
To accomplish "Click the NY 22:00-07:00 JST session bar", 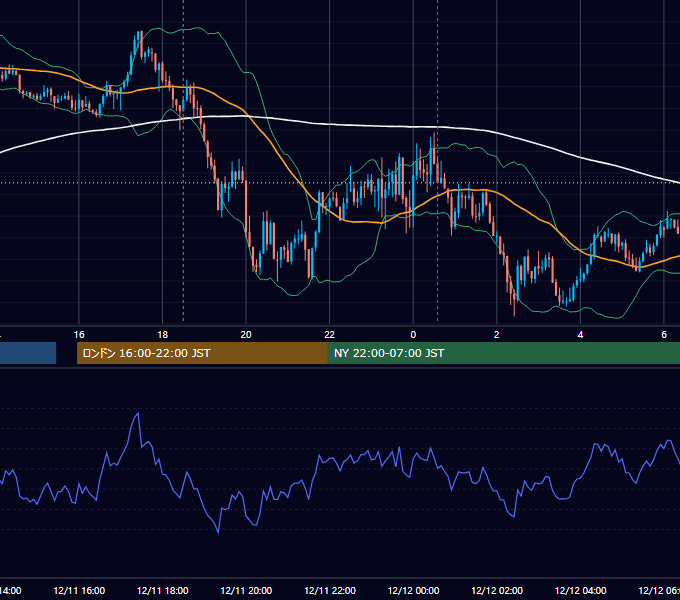I will coord(503,353).
